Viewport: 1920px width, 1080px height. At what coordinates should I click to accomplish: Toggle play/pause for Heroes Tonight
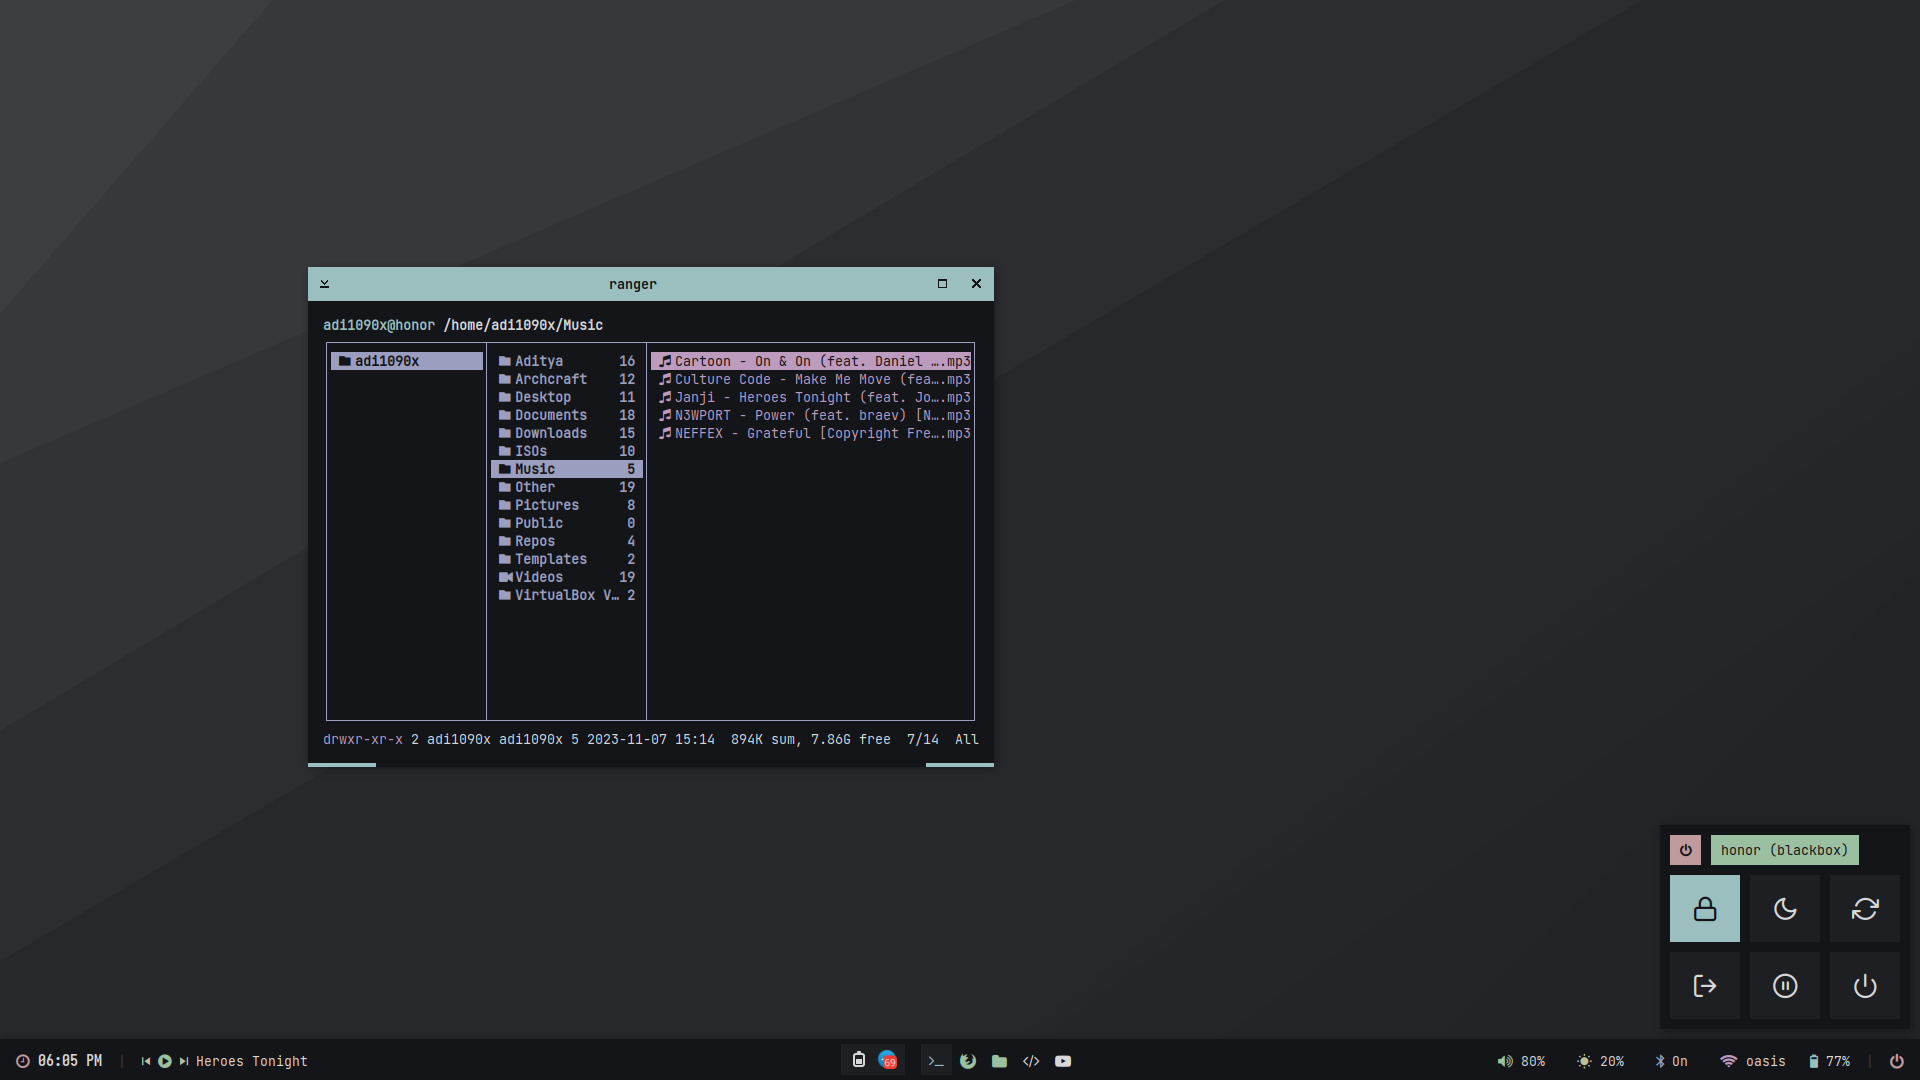click(x=165, y=1061)
